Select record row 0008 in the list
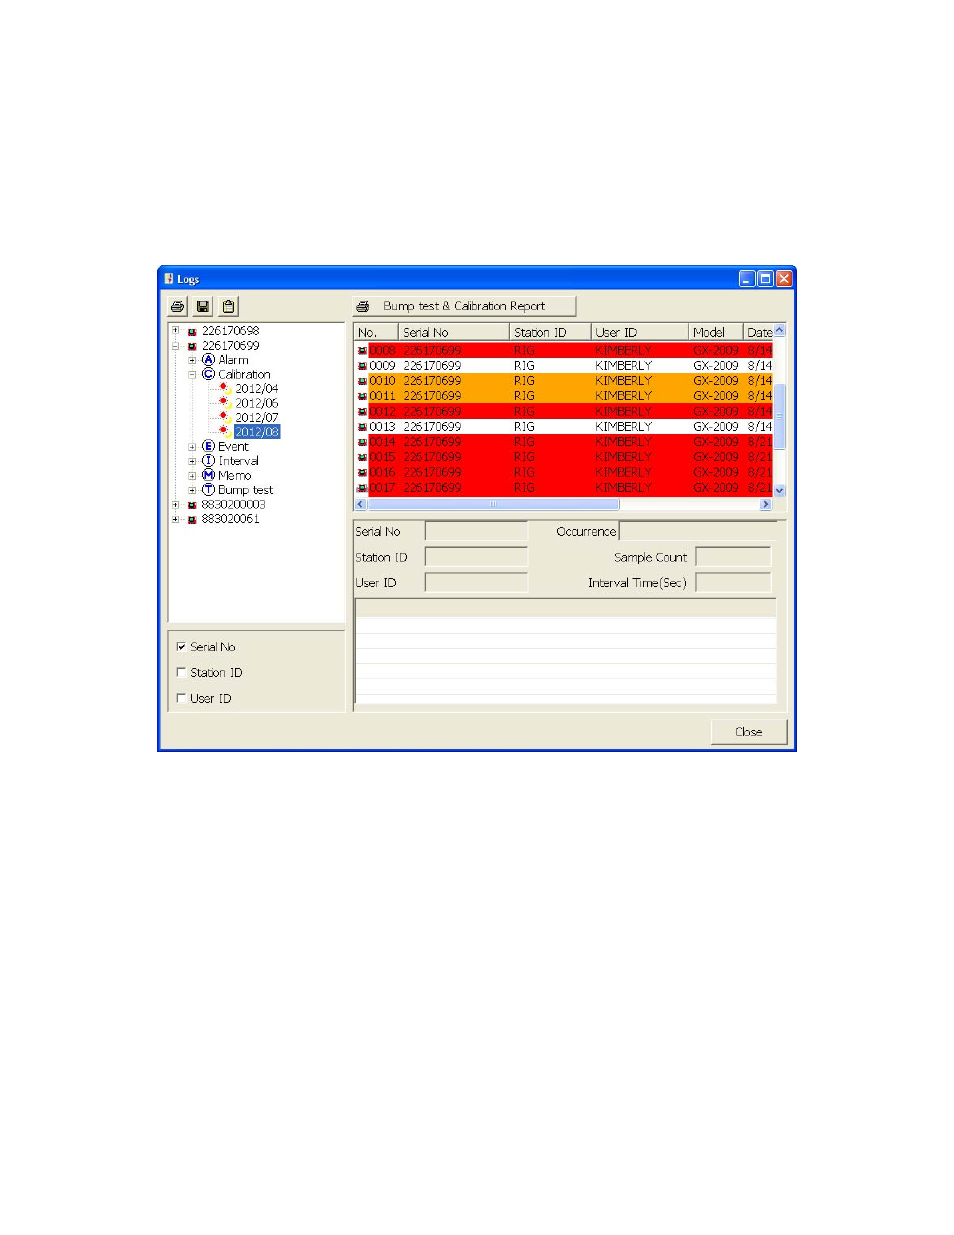 [564, 350]
